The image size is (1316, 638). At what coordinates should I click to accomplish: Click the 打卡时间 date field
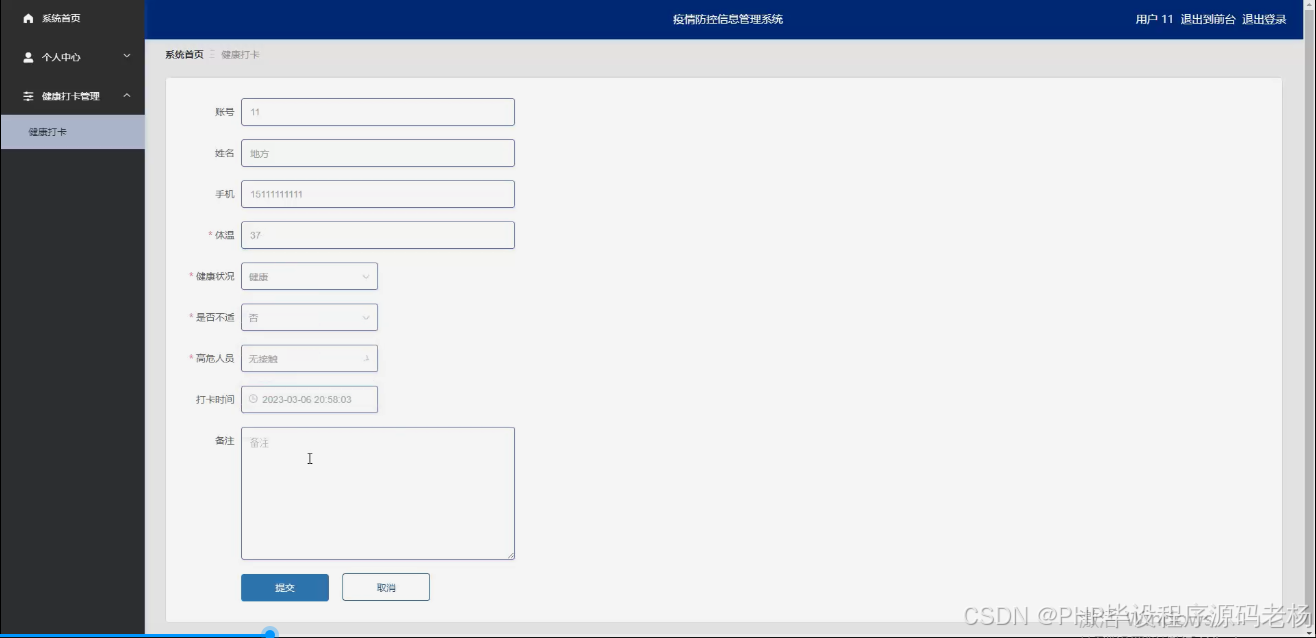coord(309,399)
